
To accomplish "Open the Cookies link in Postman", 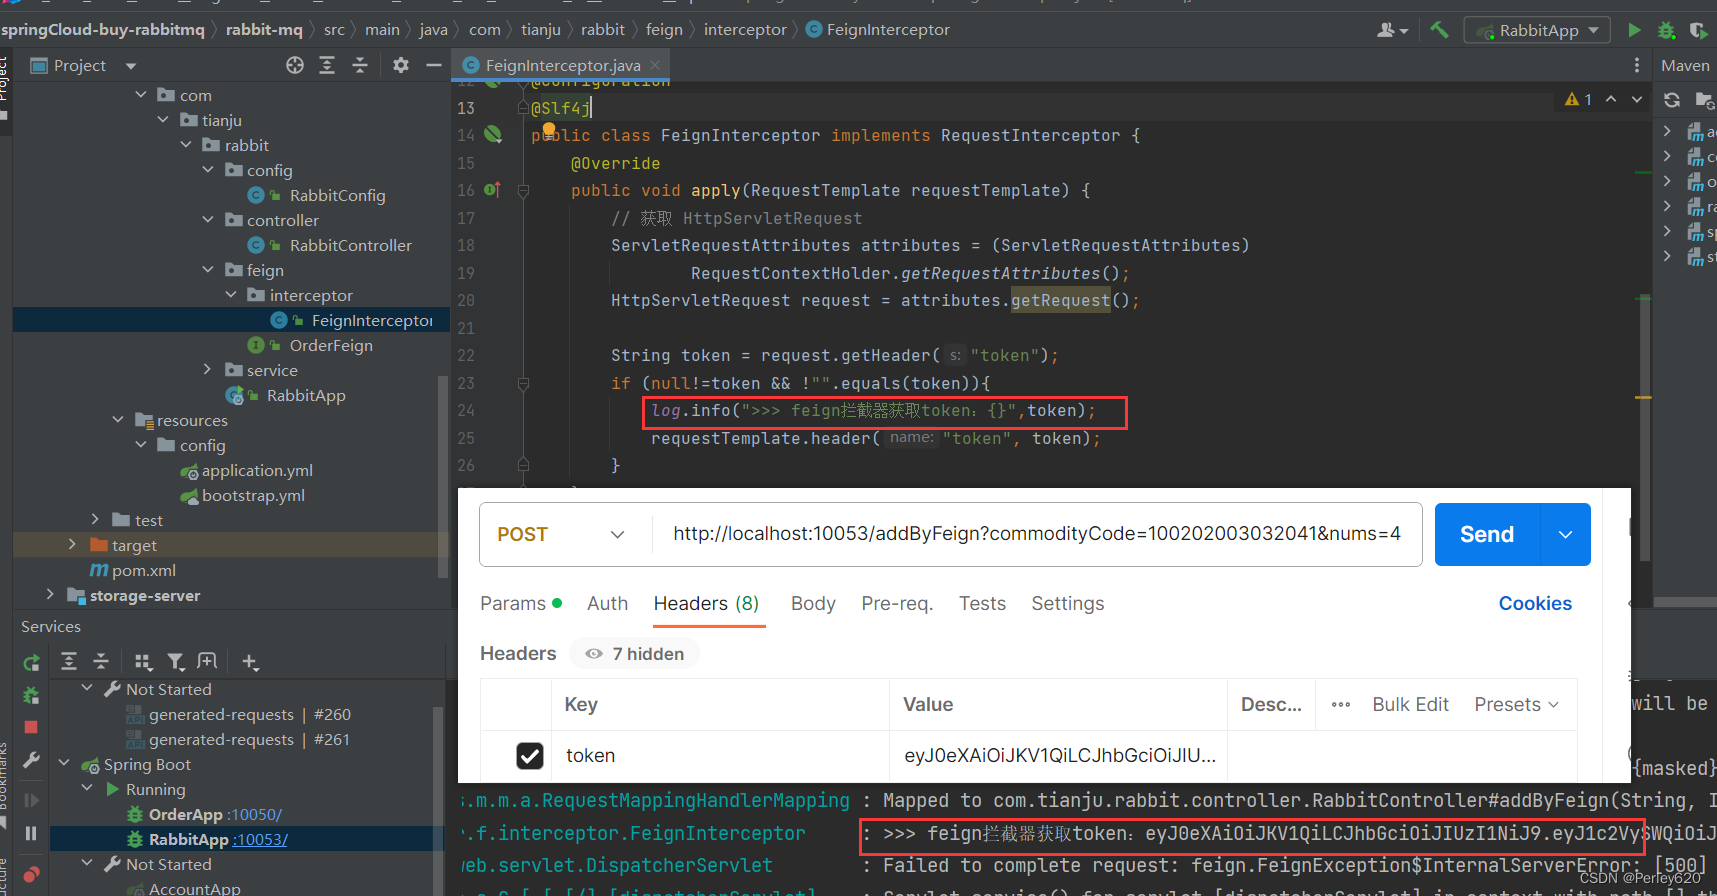I will click(1535, 603).
